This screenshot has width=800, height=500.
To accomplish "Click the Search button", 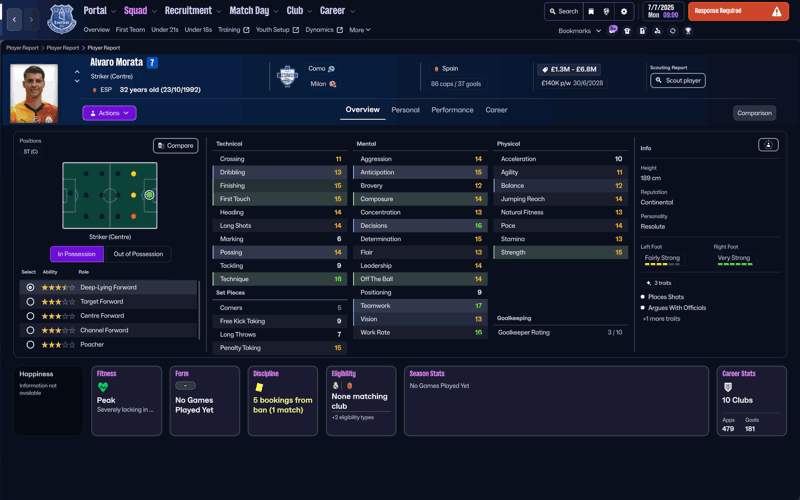I will point(563,11).
